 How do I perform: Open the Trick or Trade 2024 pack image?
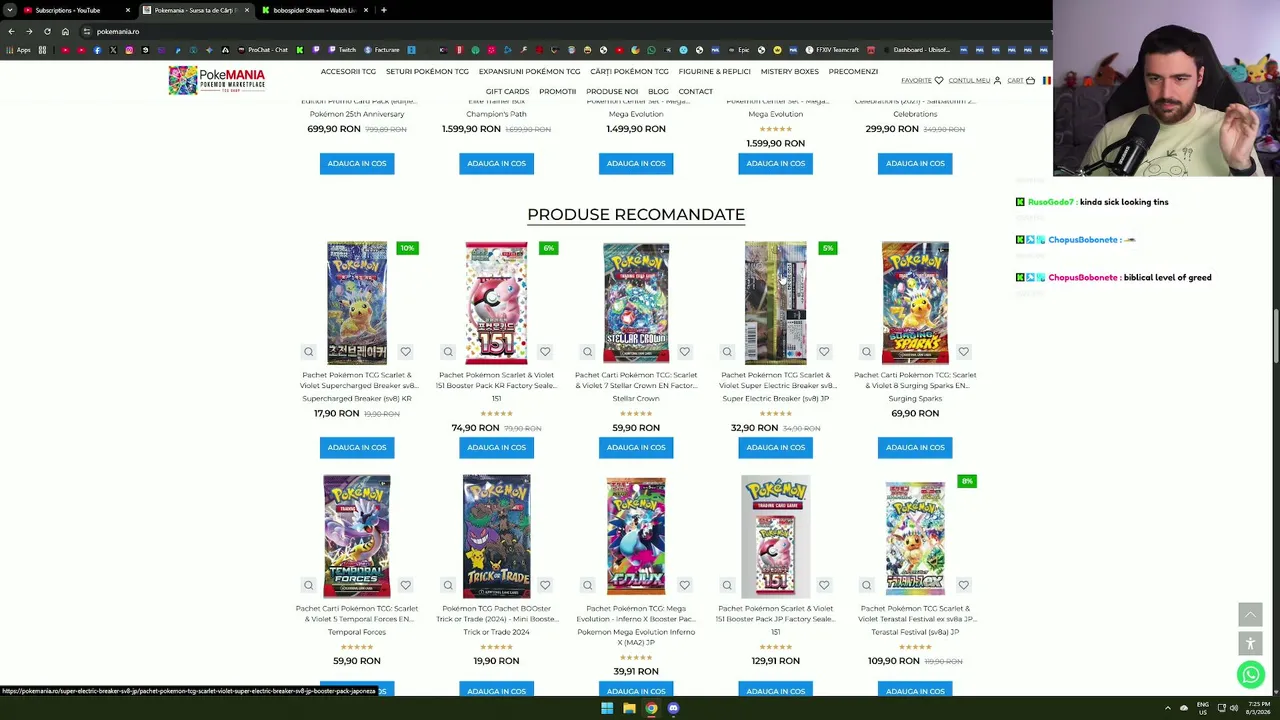point(496,536)
